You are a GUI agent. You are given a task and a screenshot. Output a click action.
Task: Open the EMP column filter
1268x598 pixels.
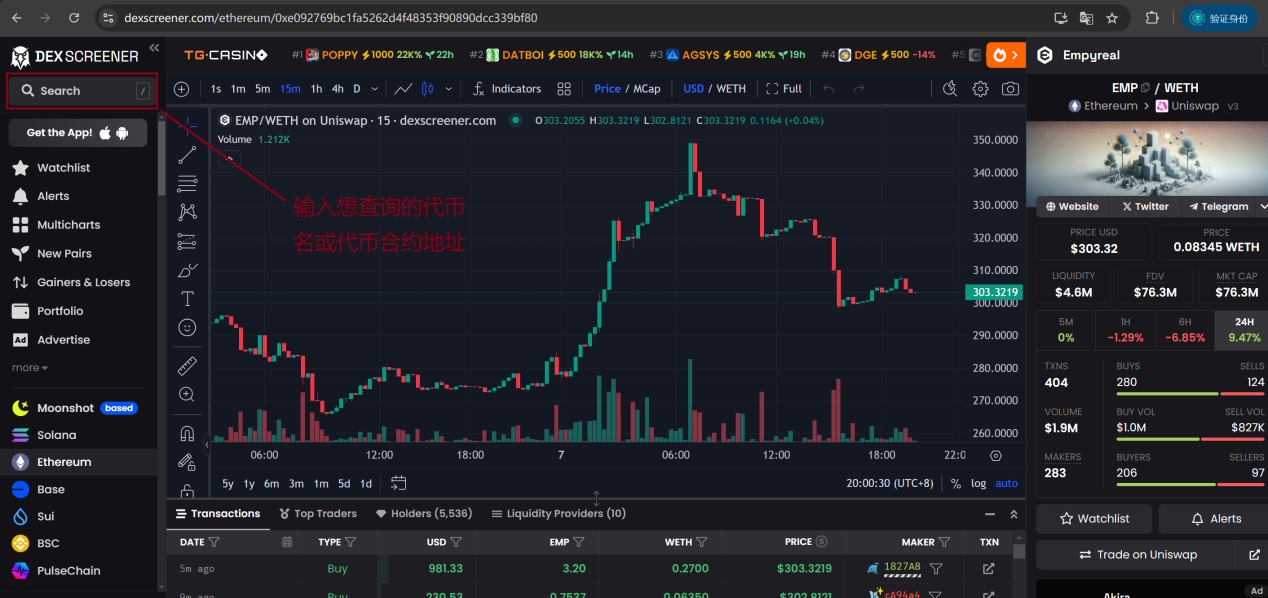click(579, 542)
